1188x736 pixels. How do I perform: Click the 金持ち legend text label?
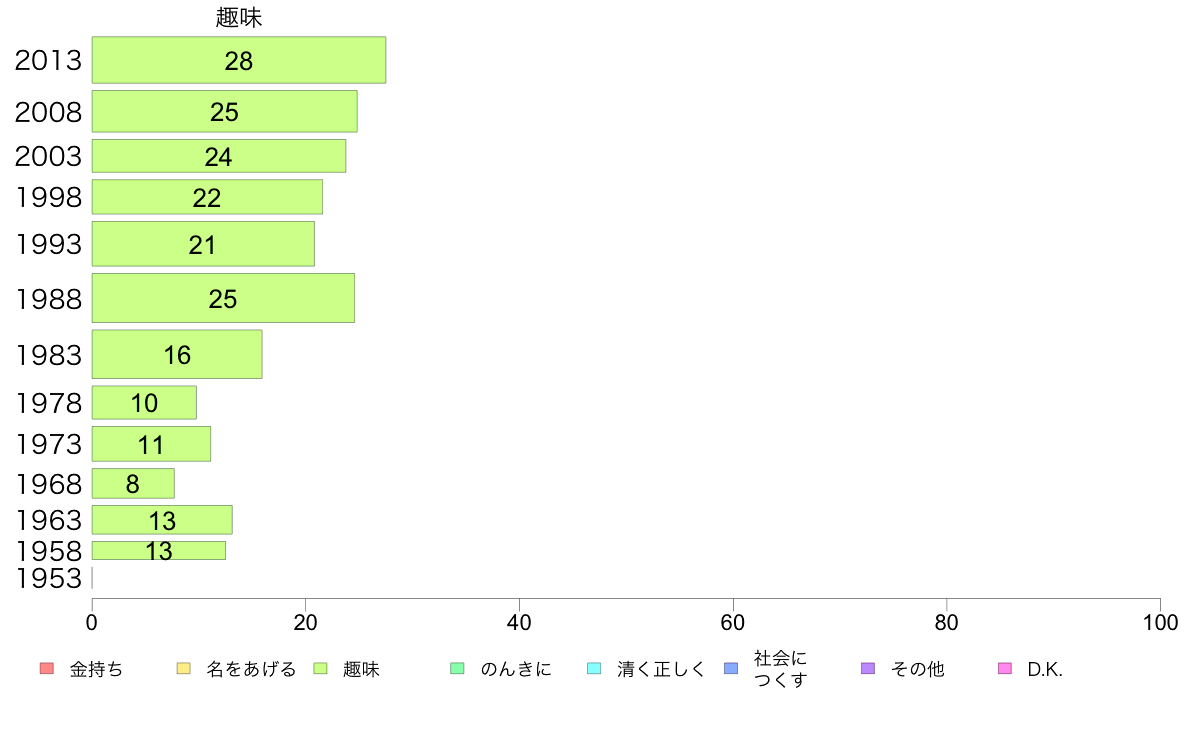(97, 670)
